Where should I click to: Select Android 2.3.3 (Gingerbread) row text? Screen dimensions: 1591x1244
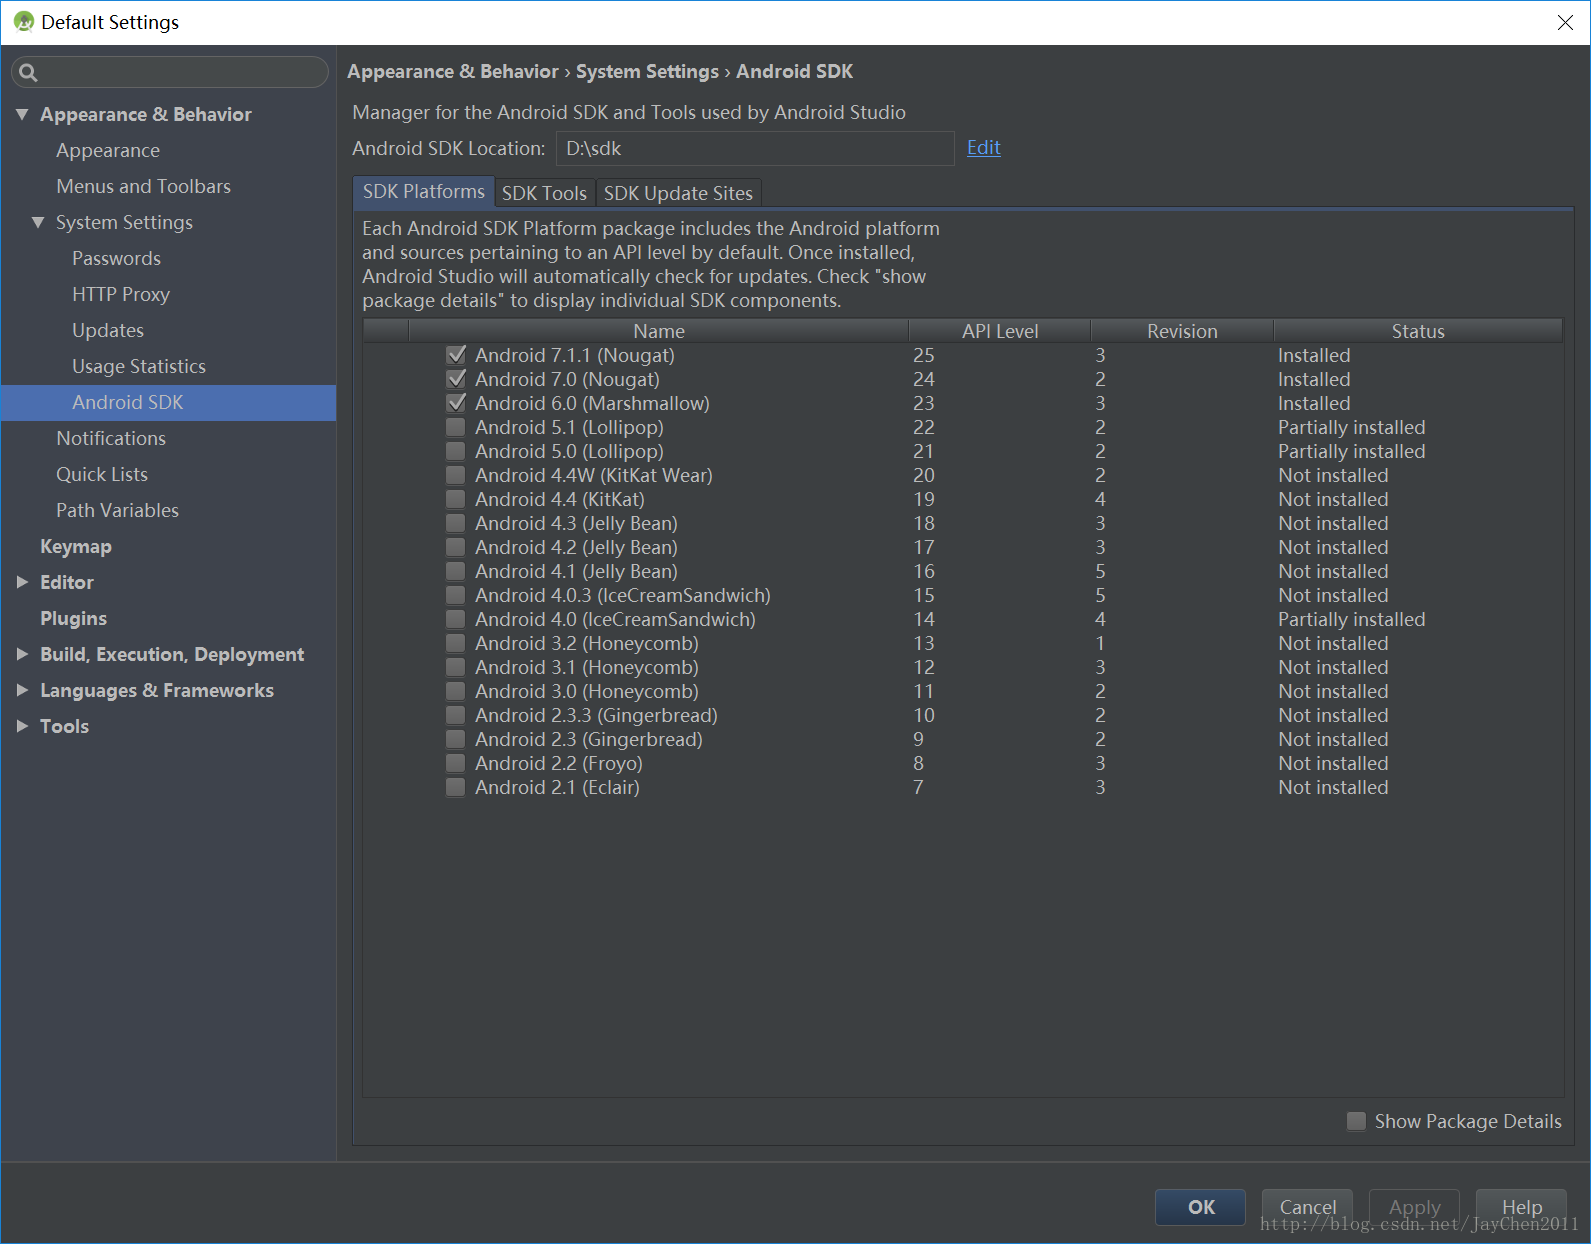tap(596, 715)
